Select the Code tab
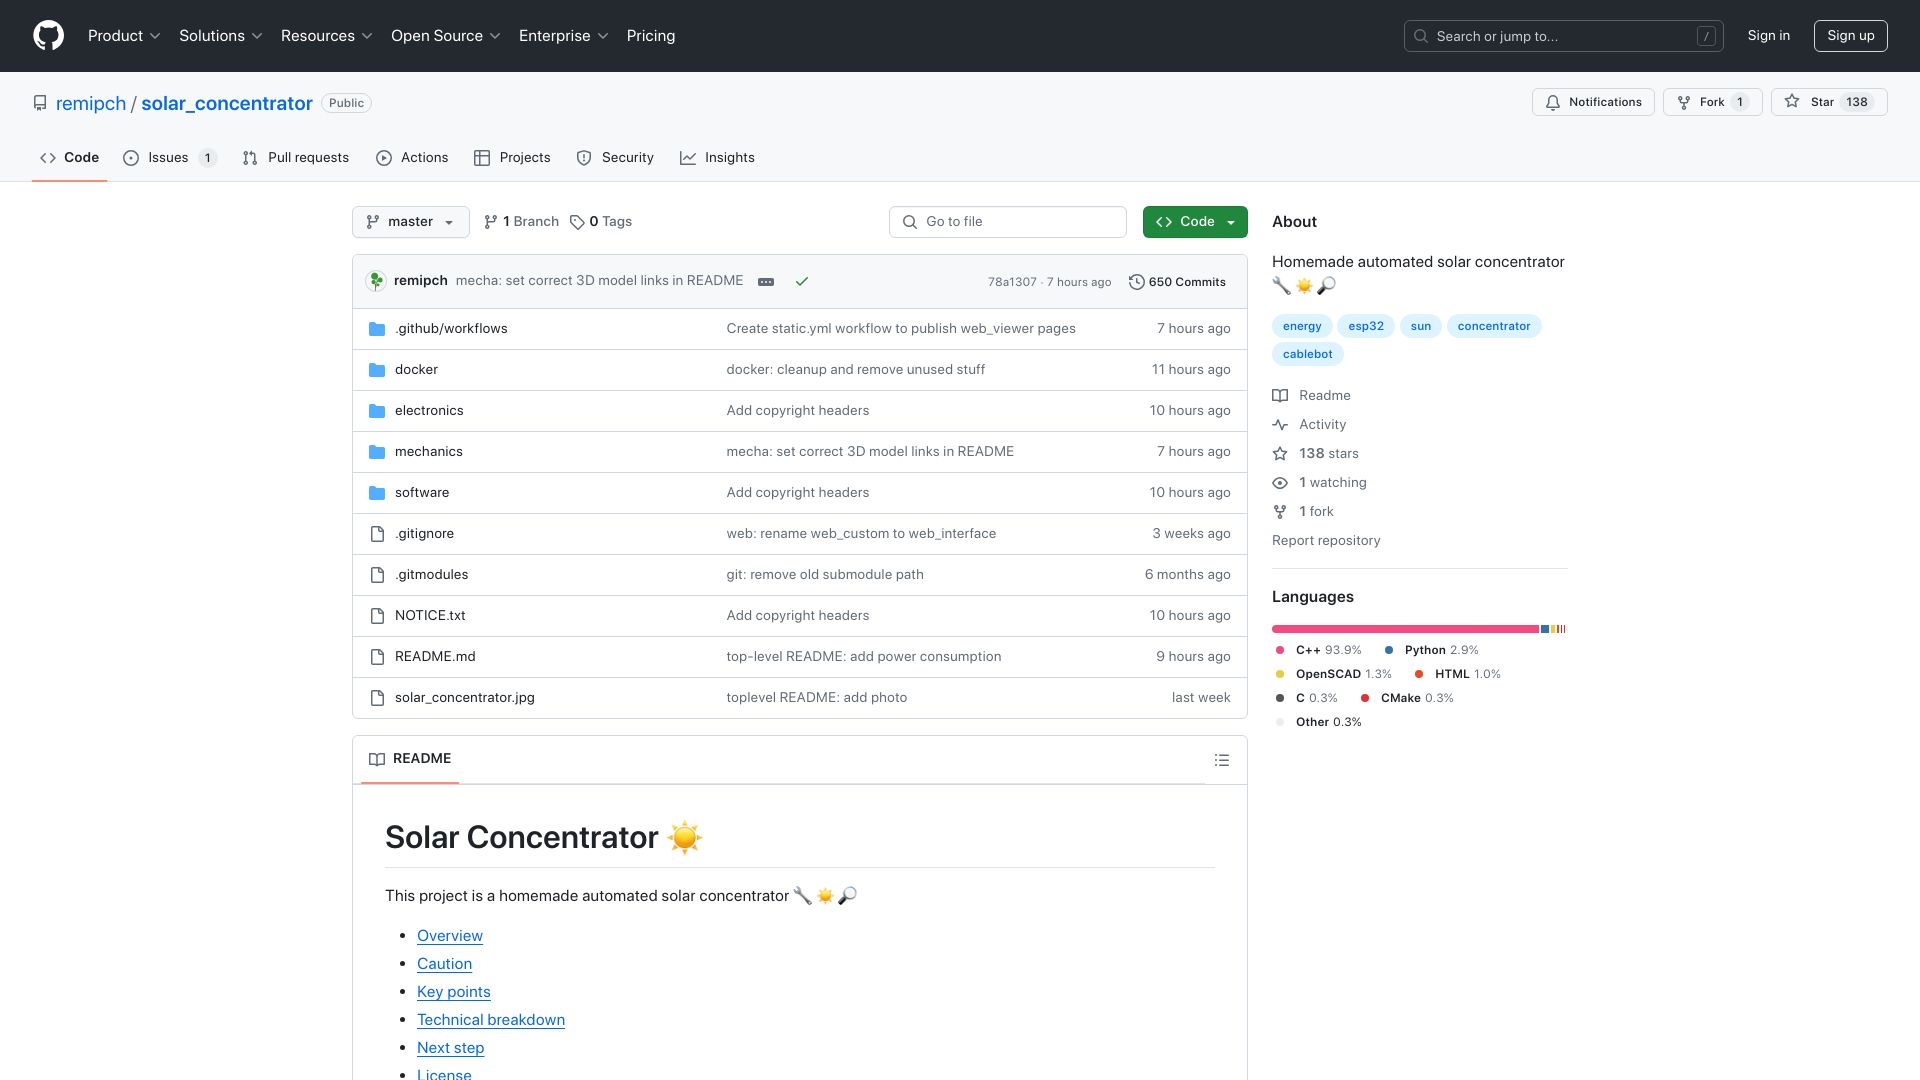The height and width of the screenshot is (1080, 1920). 69,158
